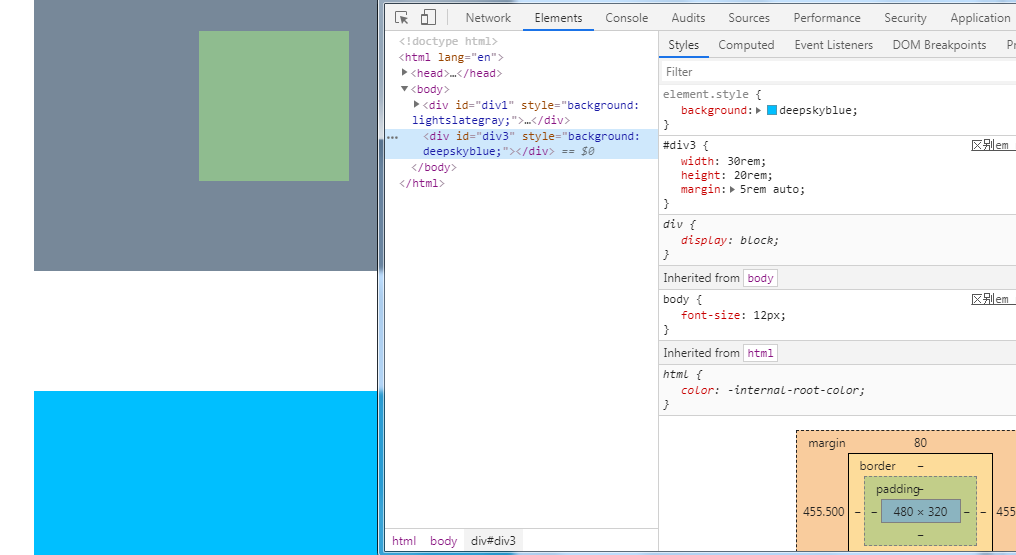The image size is (1016, 555).
Task: Switch to the Elements tab
Action: [558, 18]
